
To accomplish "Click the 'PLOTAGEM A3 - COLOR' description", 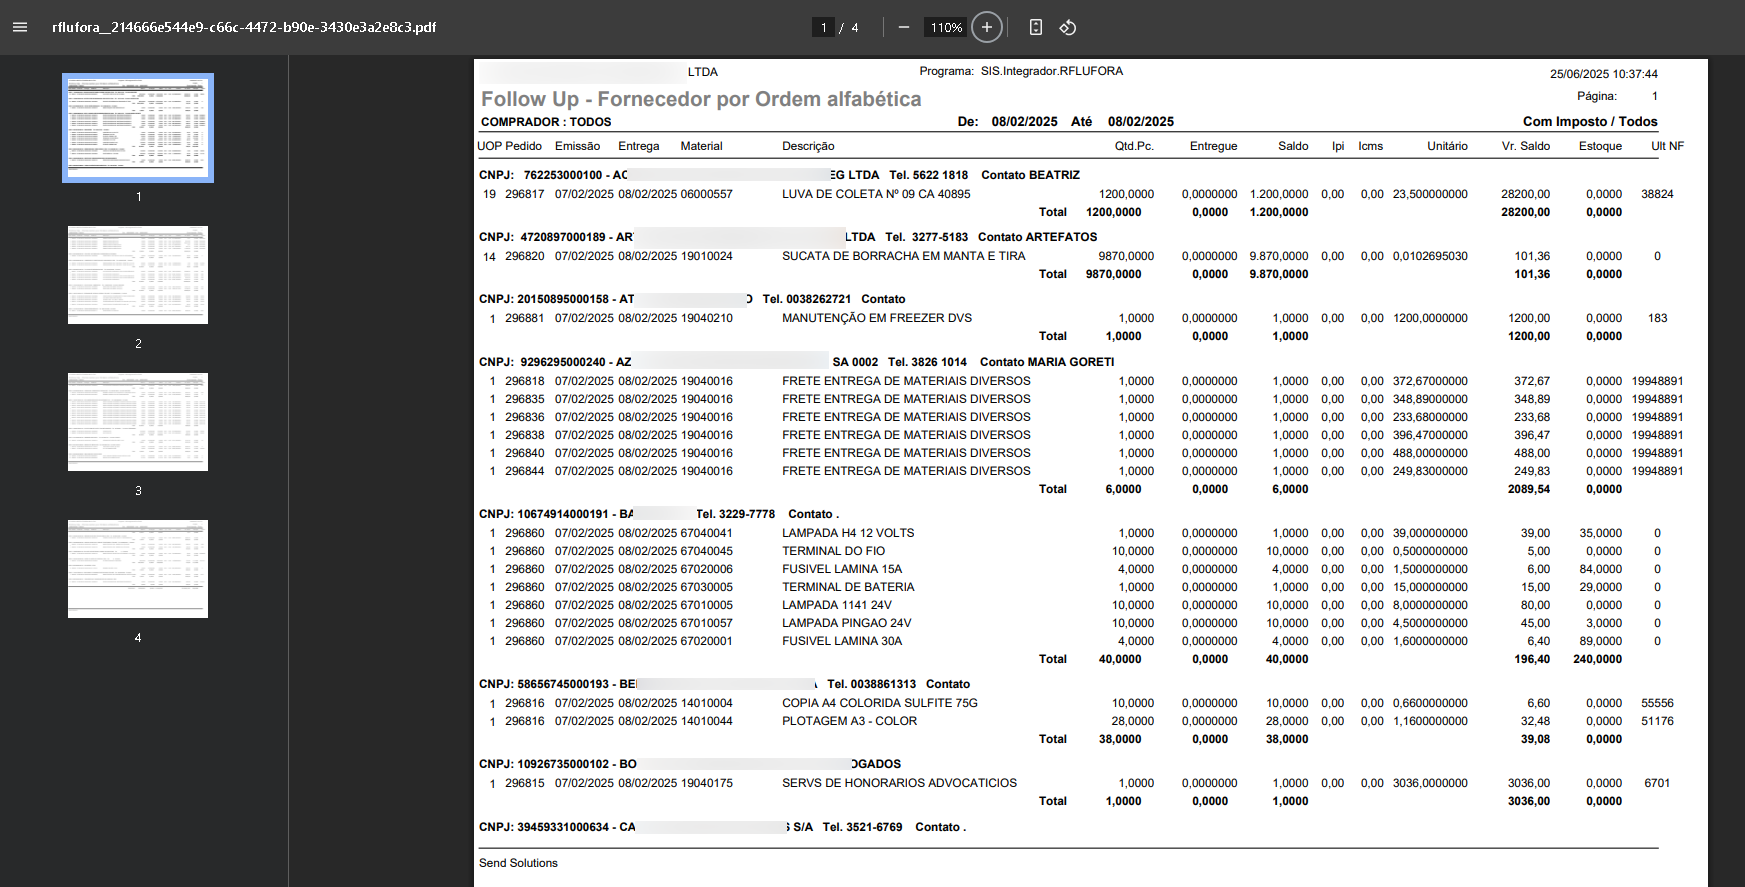I will click(849, 721).
